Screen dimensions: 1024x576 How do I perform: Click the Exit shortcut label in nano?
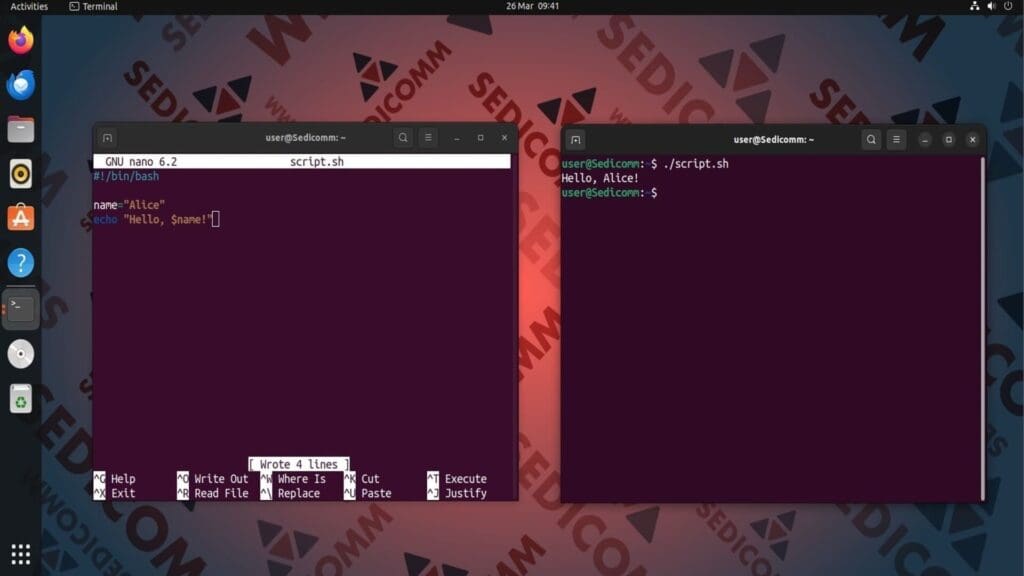(122, 492)
